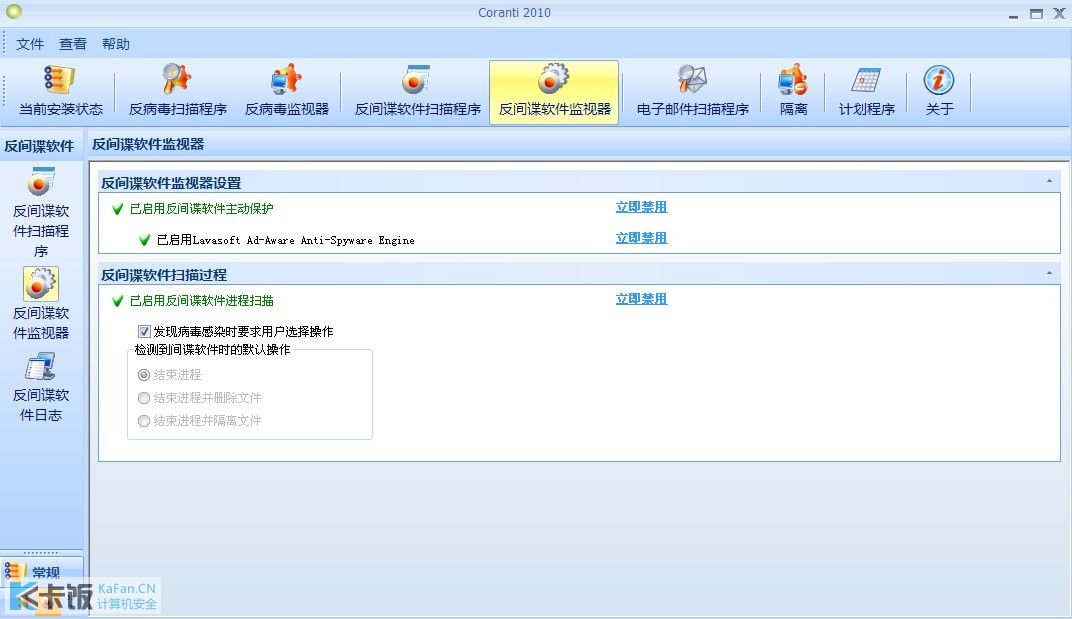
Task: Open the 文件 menu
Action: coord(29,44)
